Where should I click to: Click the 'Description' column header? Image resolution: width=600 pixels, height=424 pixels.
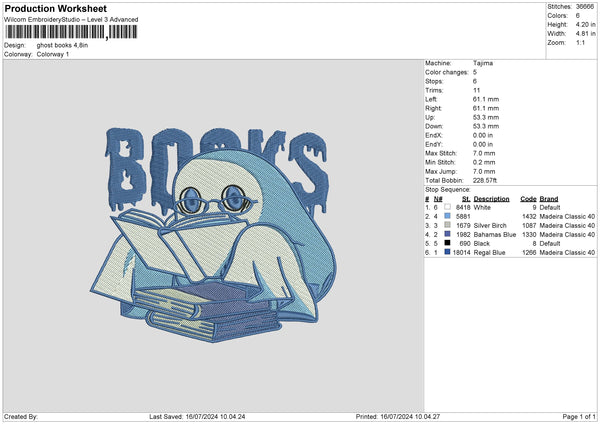491,199
